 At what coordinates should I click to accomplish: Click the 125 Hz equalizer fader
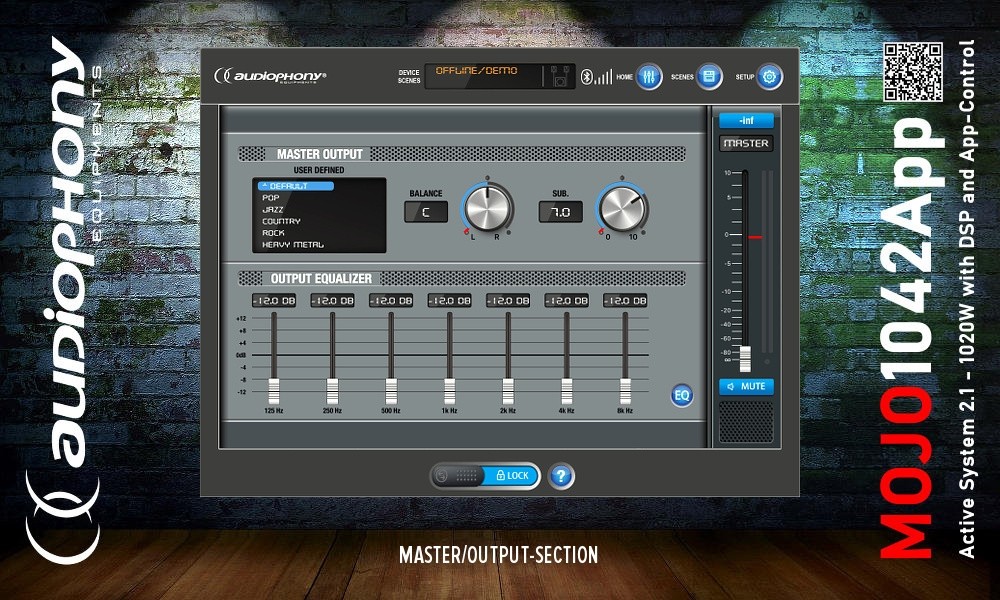(274, 391)
